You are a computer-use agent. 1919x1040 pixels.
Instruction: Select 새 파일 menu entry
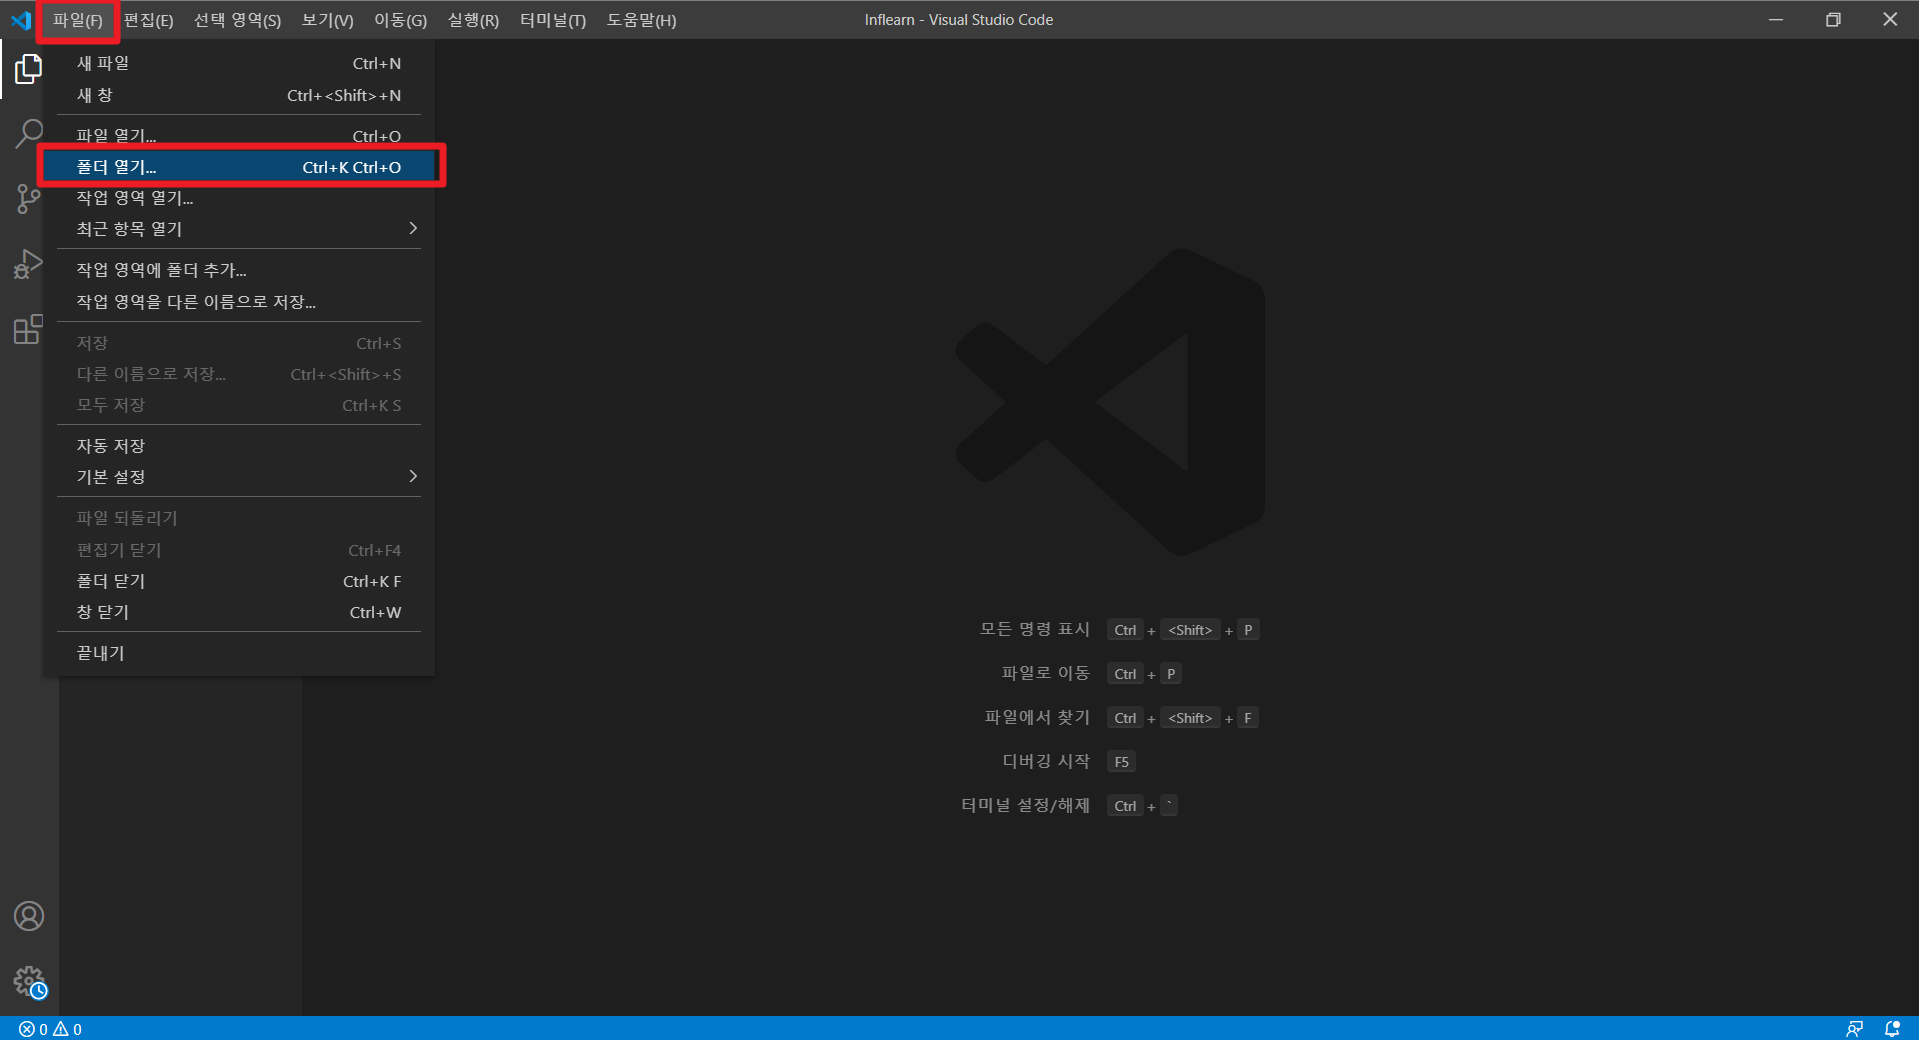[239, 64]
